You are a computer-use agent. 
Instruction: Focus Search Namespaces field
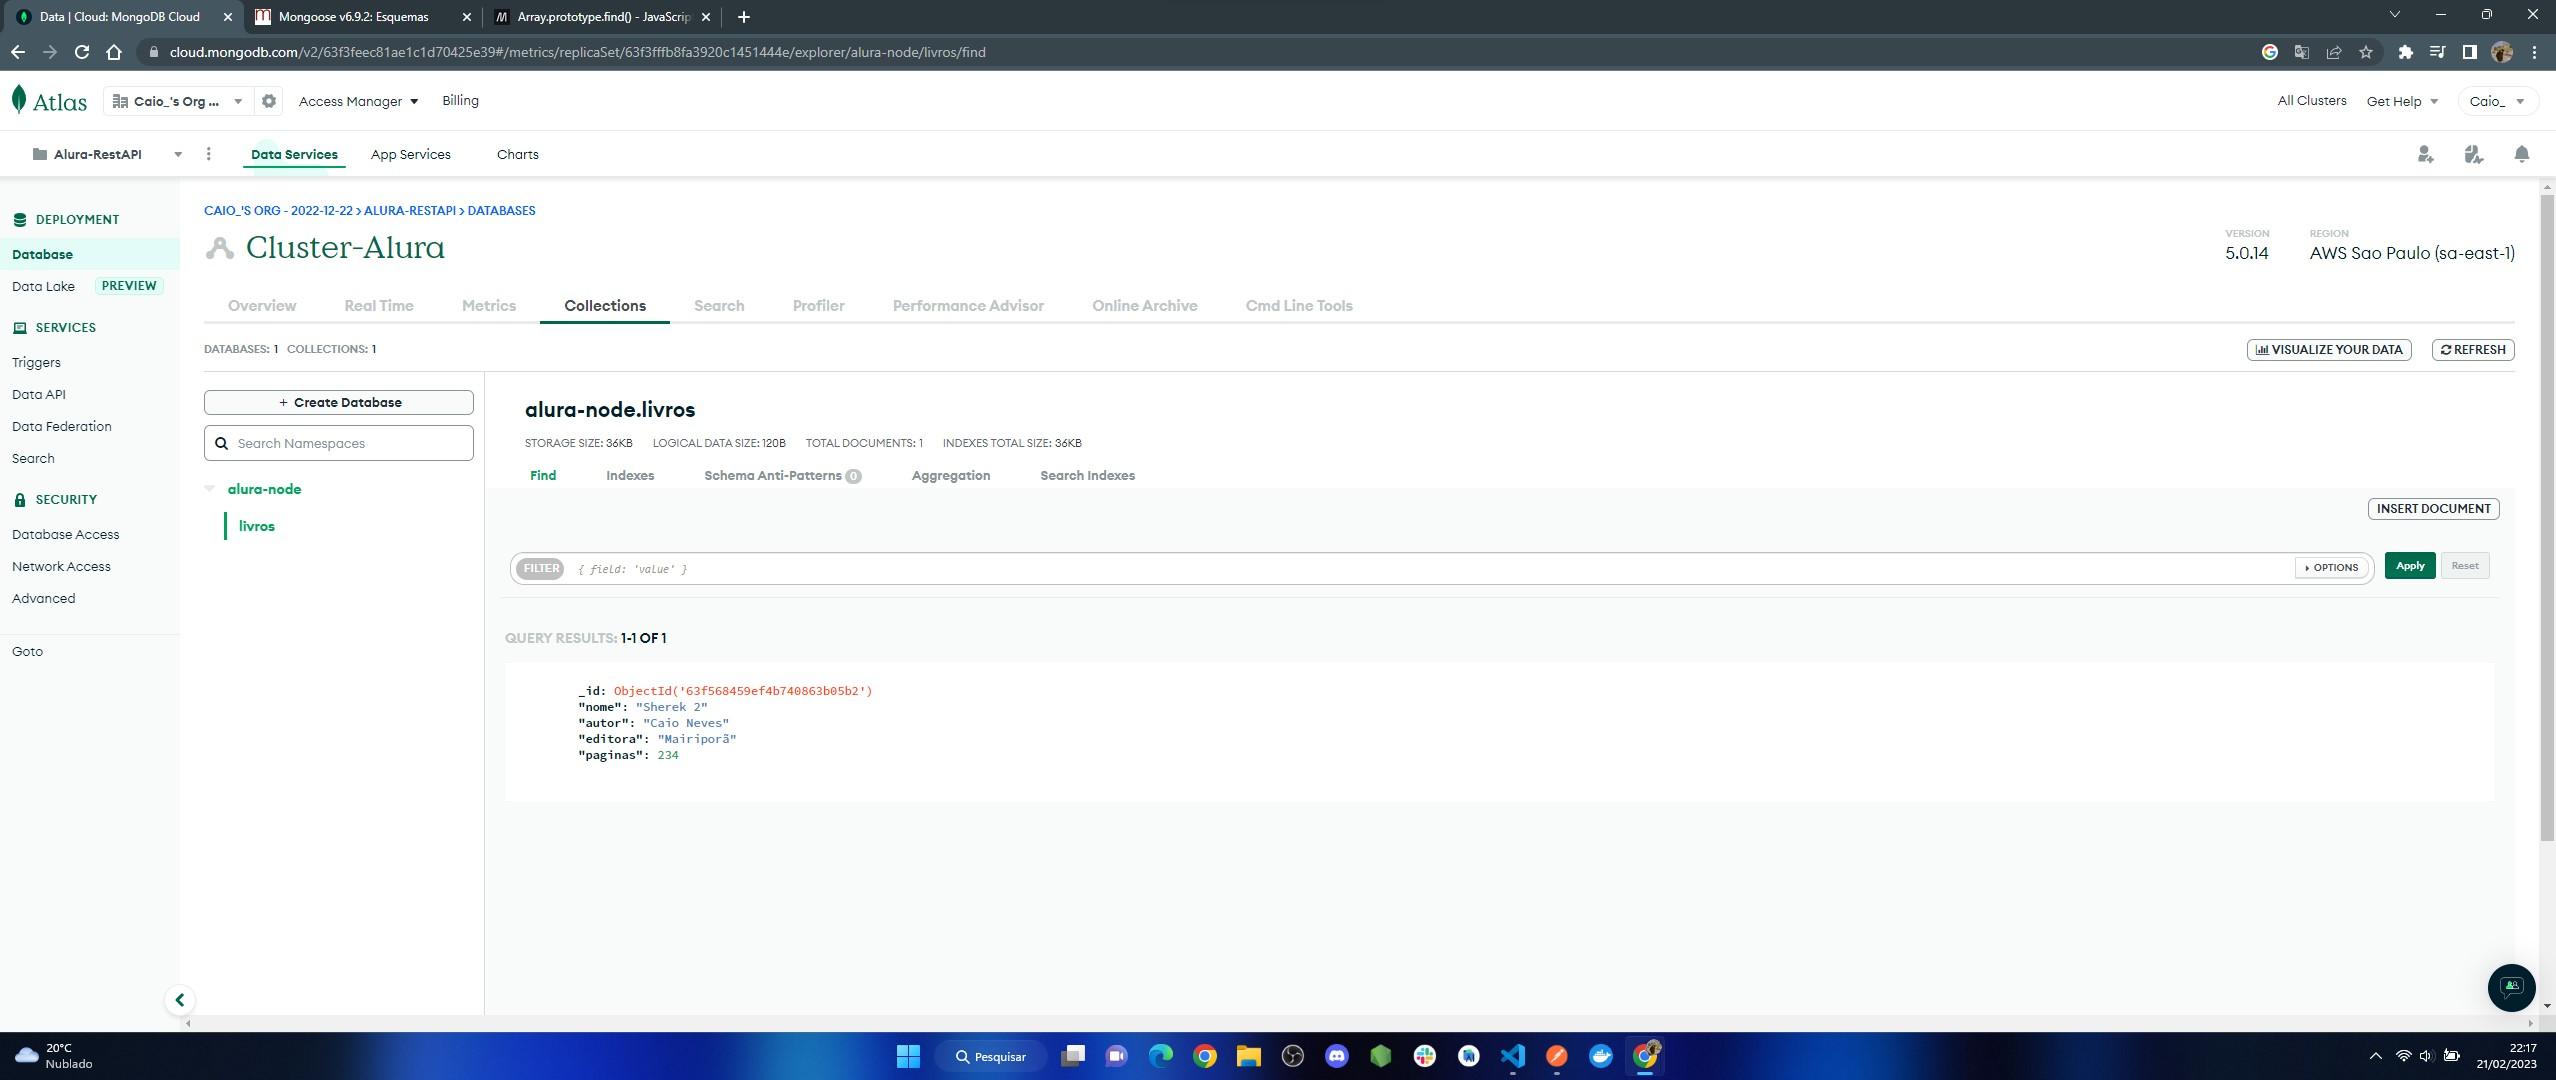339,443
